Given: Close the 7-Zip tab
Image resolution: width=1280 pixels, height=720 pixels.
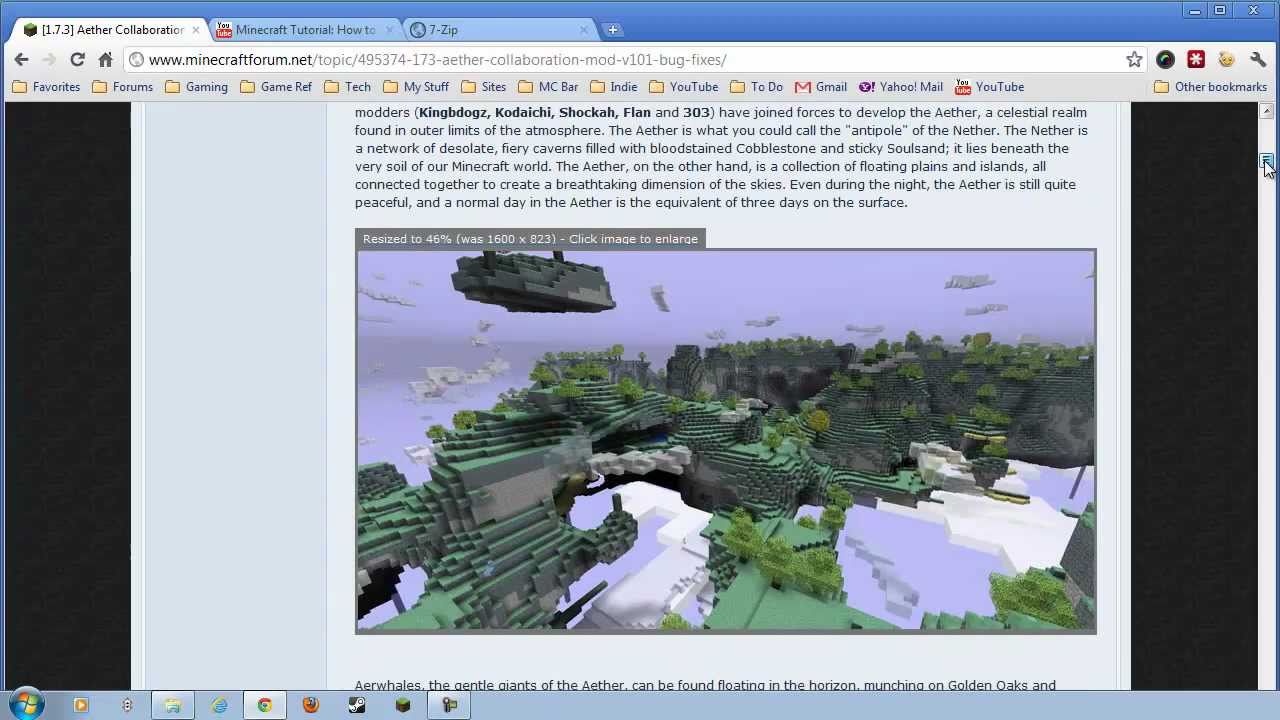Looking at the screenshot, I should (583, 30).
